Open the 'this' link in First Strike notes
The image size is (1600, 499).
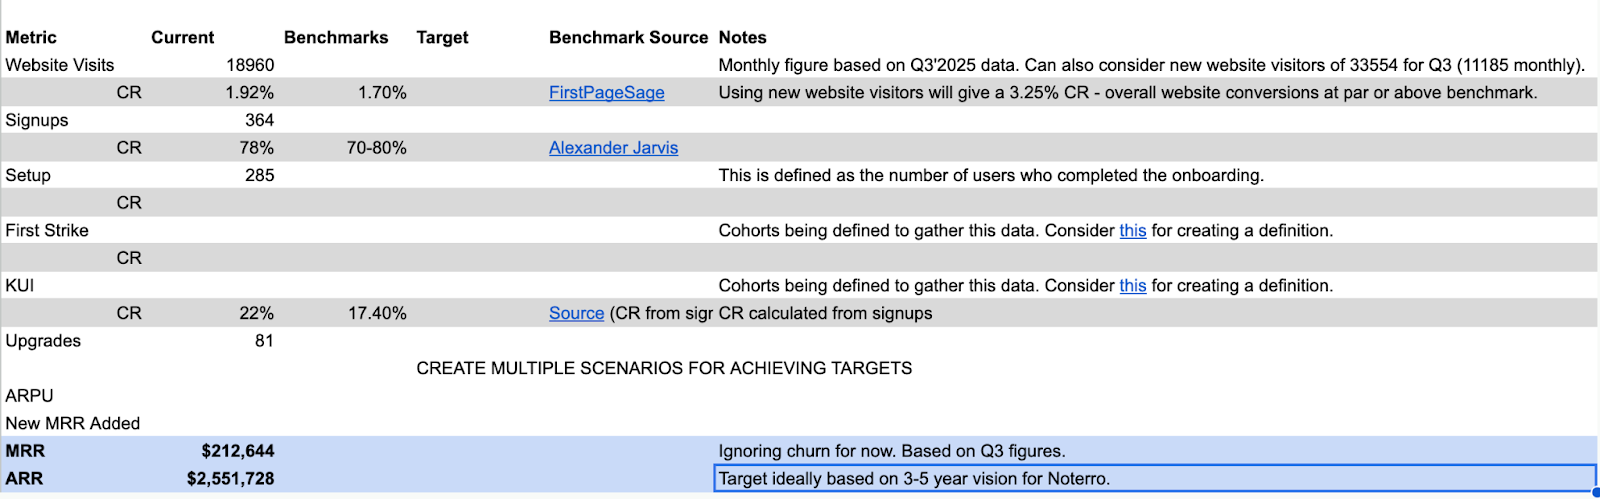click(1132, 231)
